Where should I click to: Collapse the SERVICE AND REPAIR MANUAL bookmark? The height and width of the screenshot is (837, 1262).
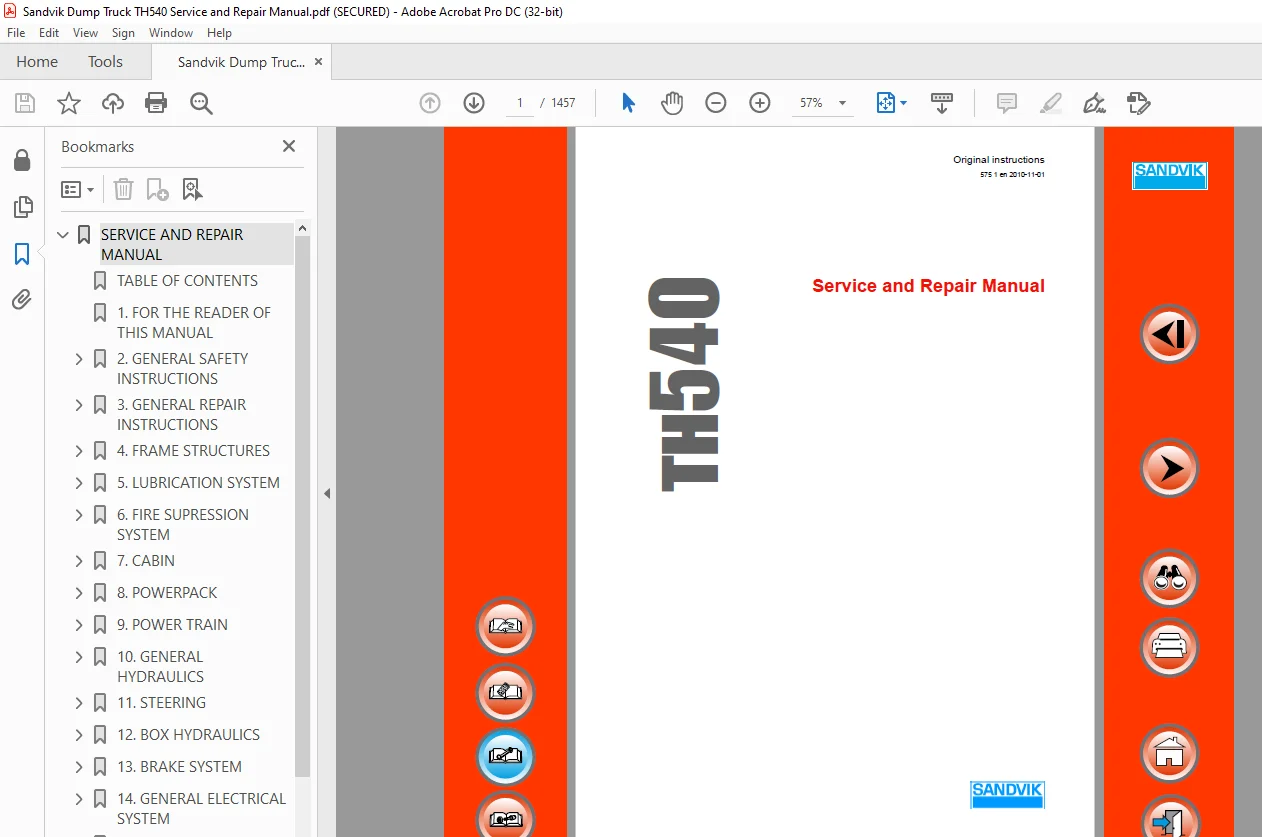(x=63, y=235)
